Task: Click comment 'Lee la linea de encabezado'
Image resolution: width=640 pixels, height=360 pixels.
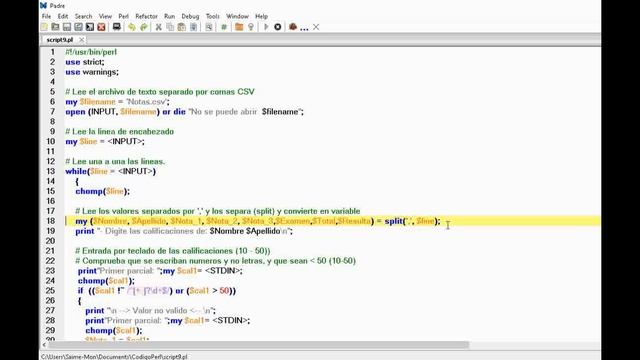Action: 120,131
